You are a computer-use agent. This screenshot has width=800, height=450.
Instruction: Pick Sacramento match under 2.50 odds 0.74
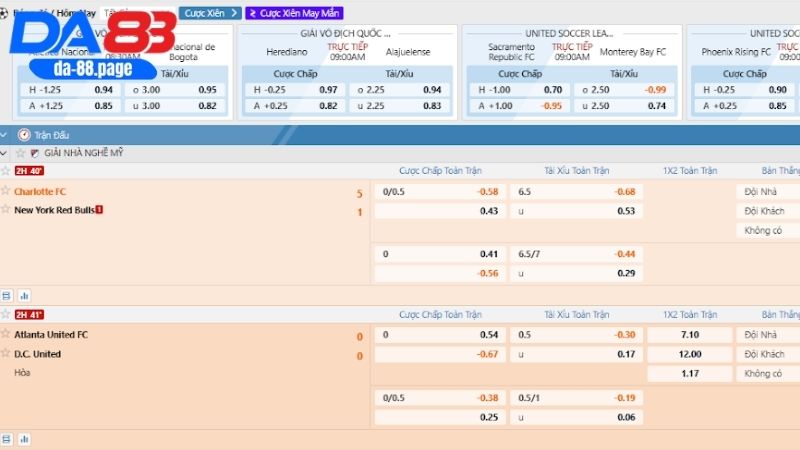[x=624, y=106]
